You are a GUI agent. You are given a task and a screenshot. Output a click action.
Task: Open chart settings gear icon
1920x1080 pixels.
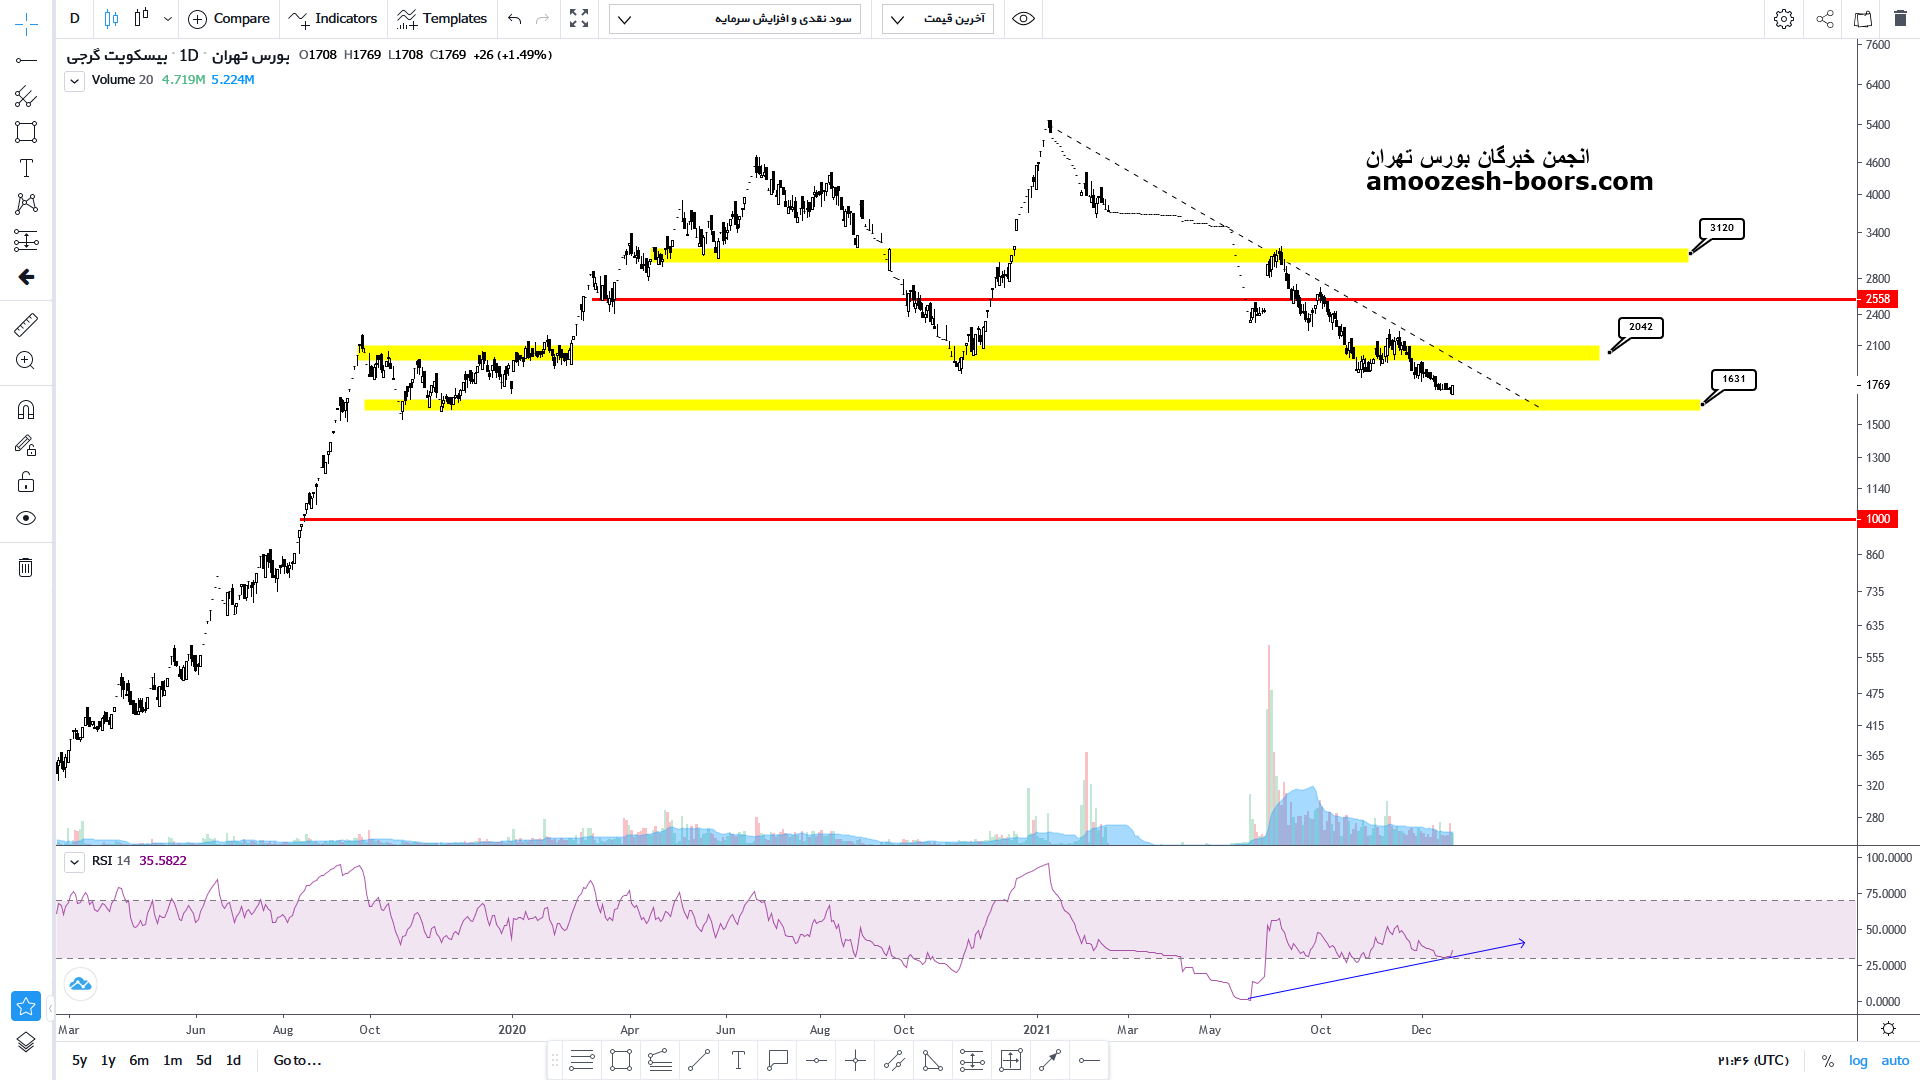1784,19
